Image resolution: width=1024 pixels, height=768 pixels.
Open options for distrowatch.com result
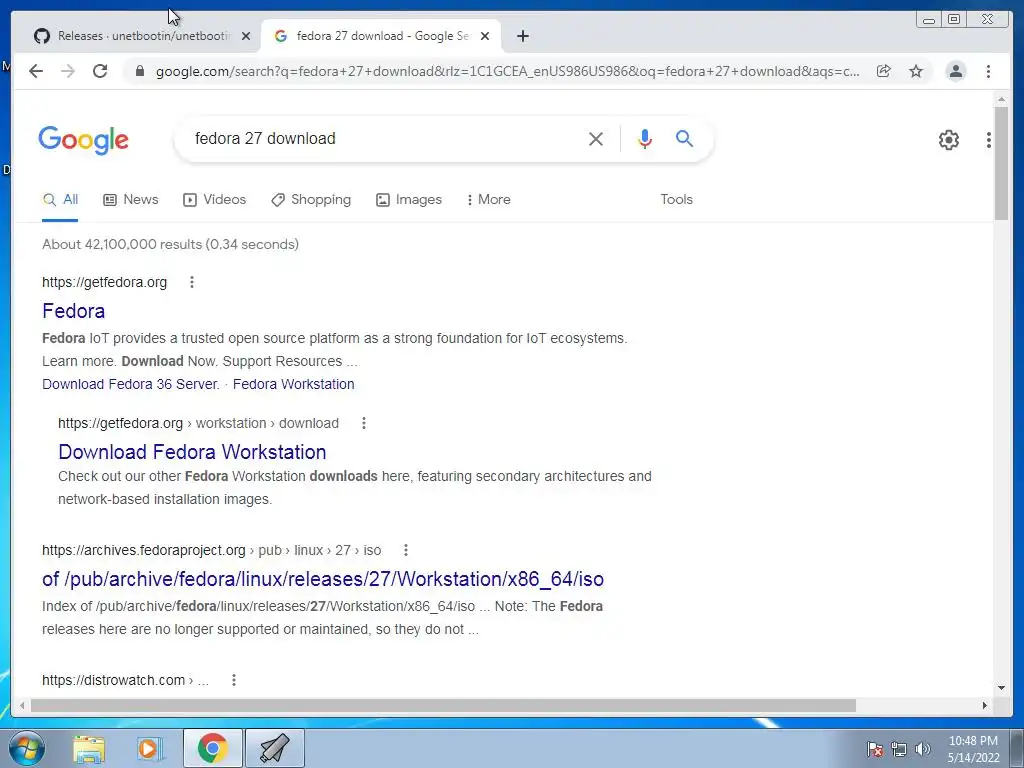[x=234, y=680]
